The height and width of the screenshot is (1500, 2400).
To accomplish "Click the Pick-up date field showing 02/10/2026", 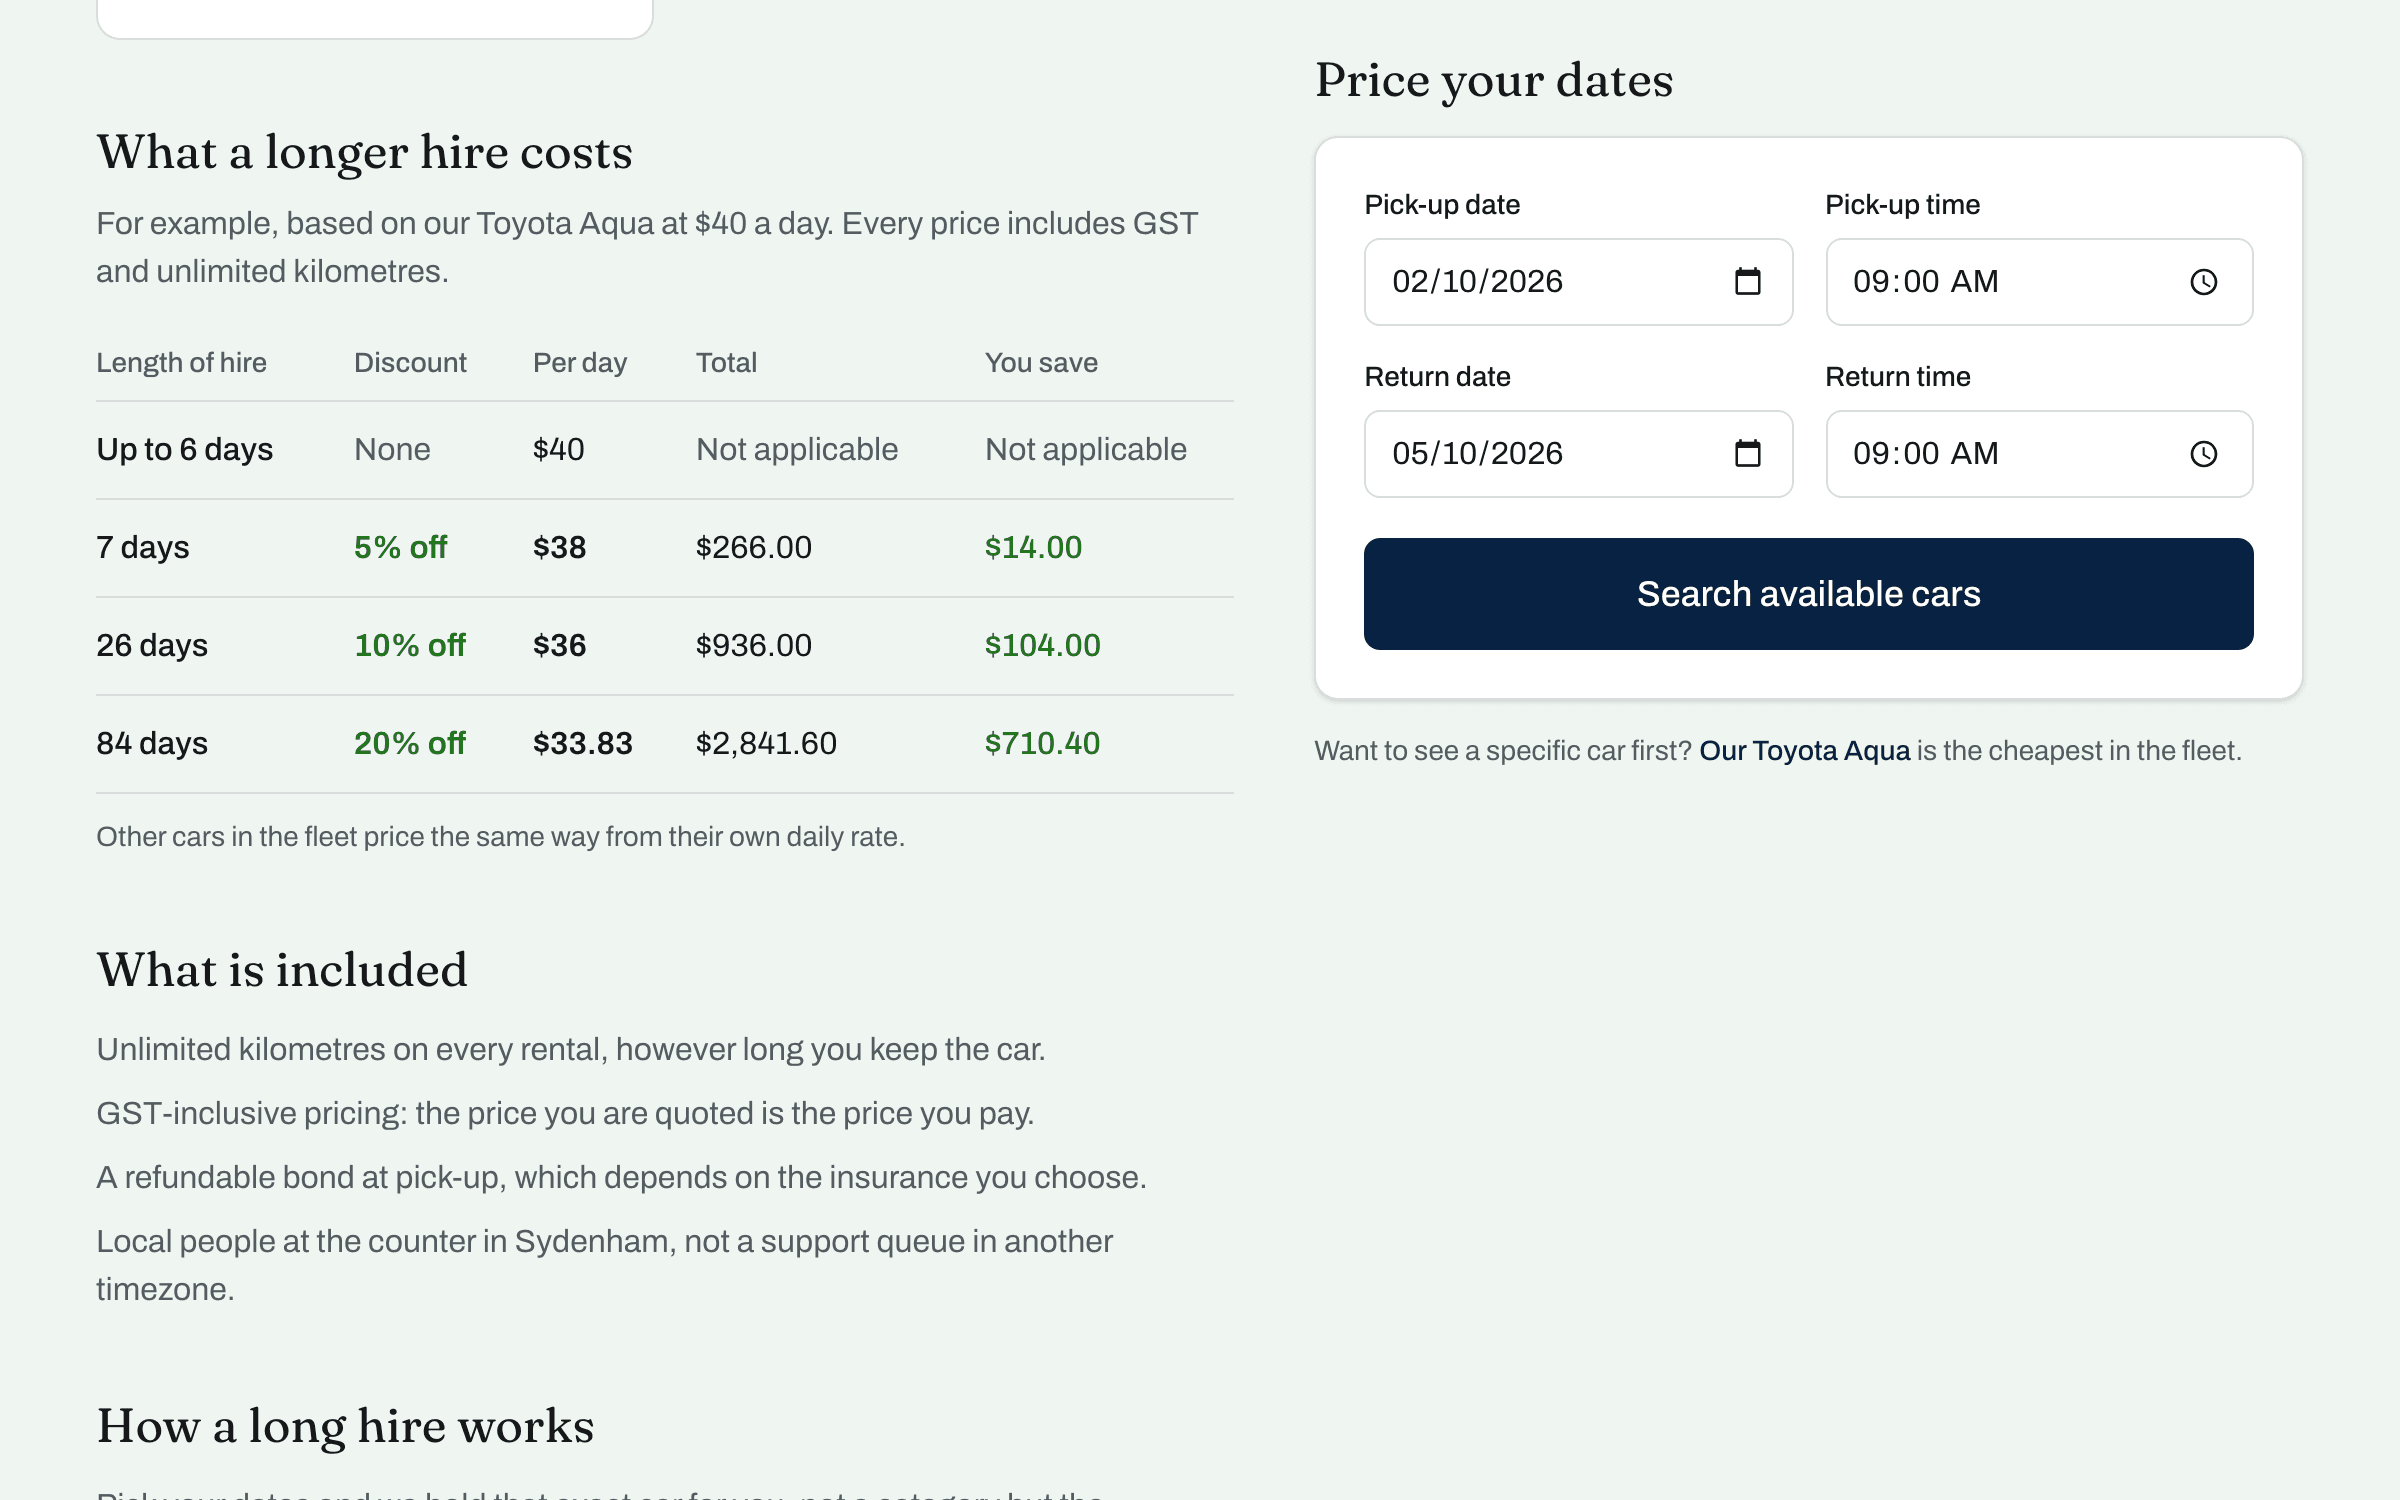I will click(x=1578, y=282).
